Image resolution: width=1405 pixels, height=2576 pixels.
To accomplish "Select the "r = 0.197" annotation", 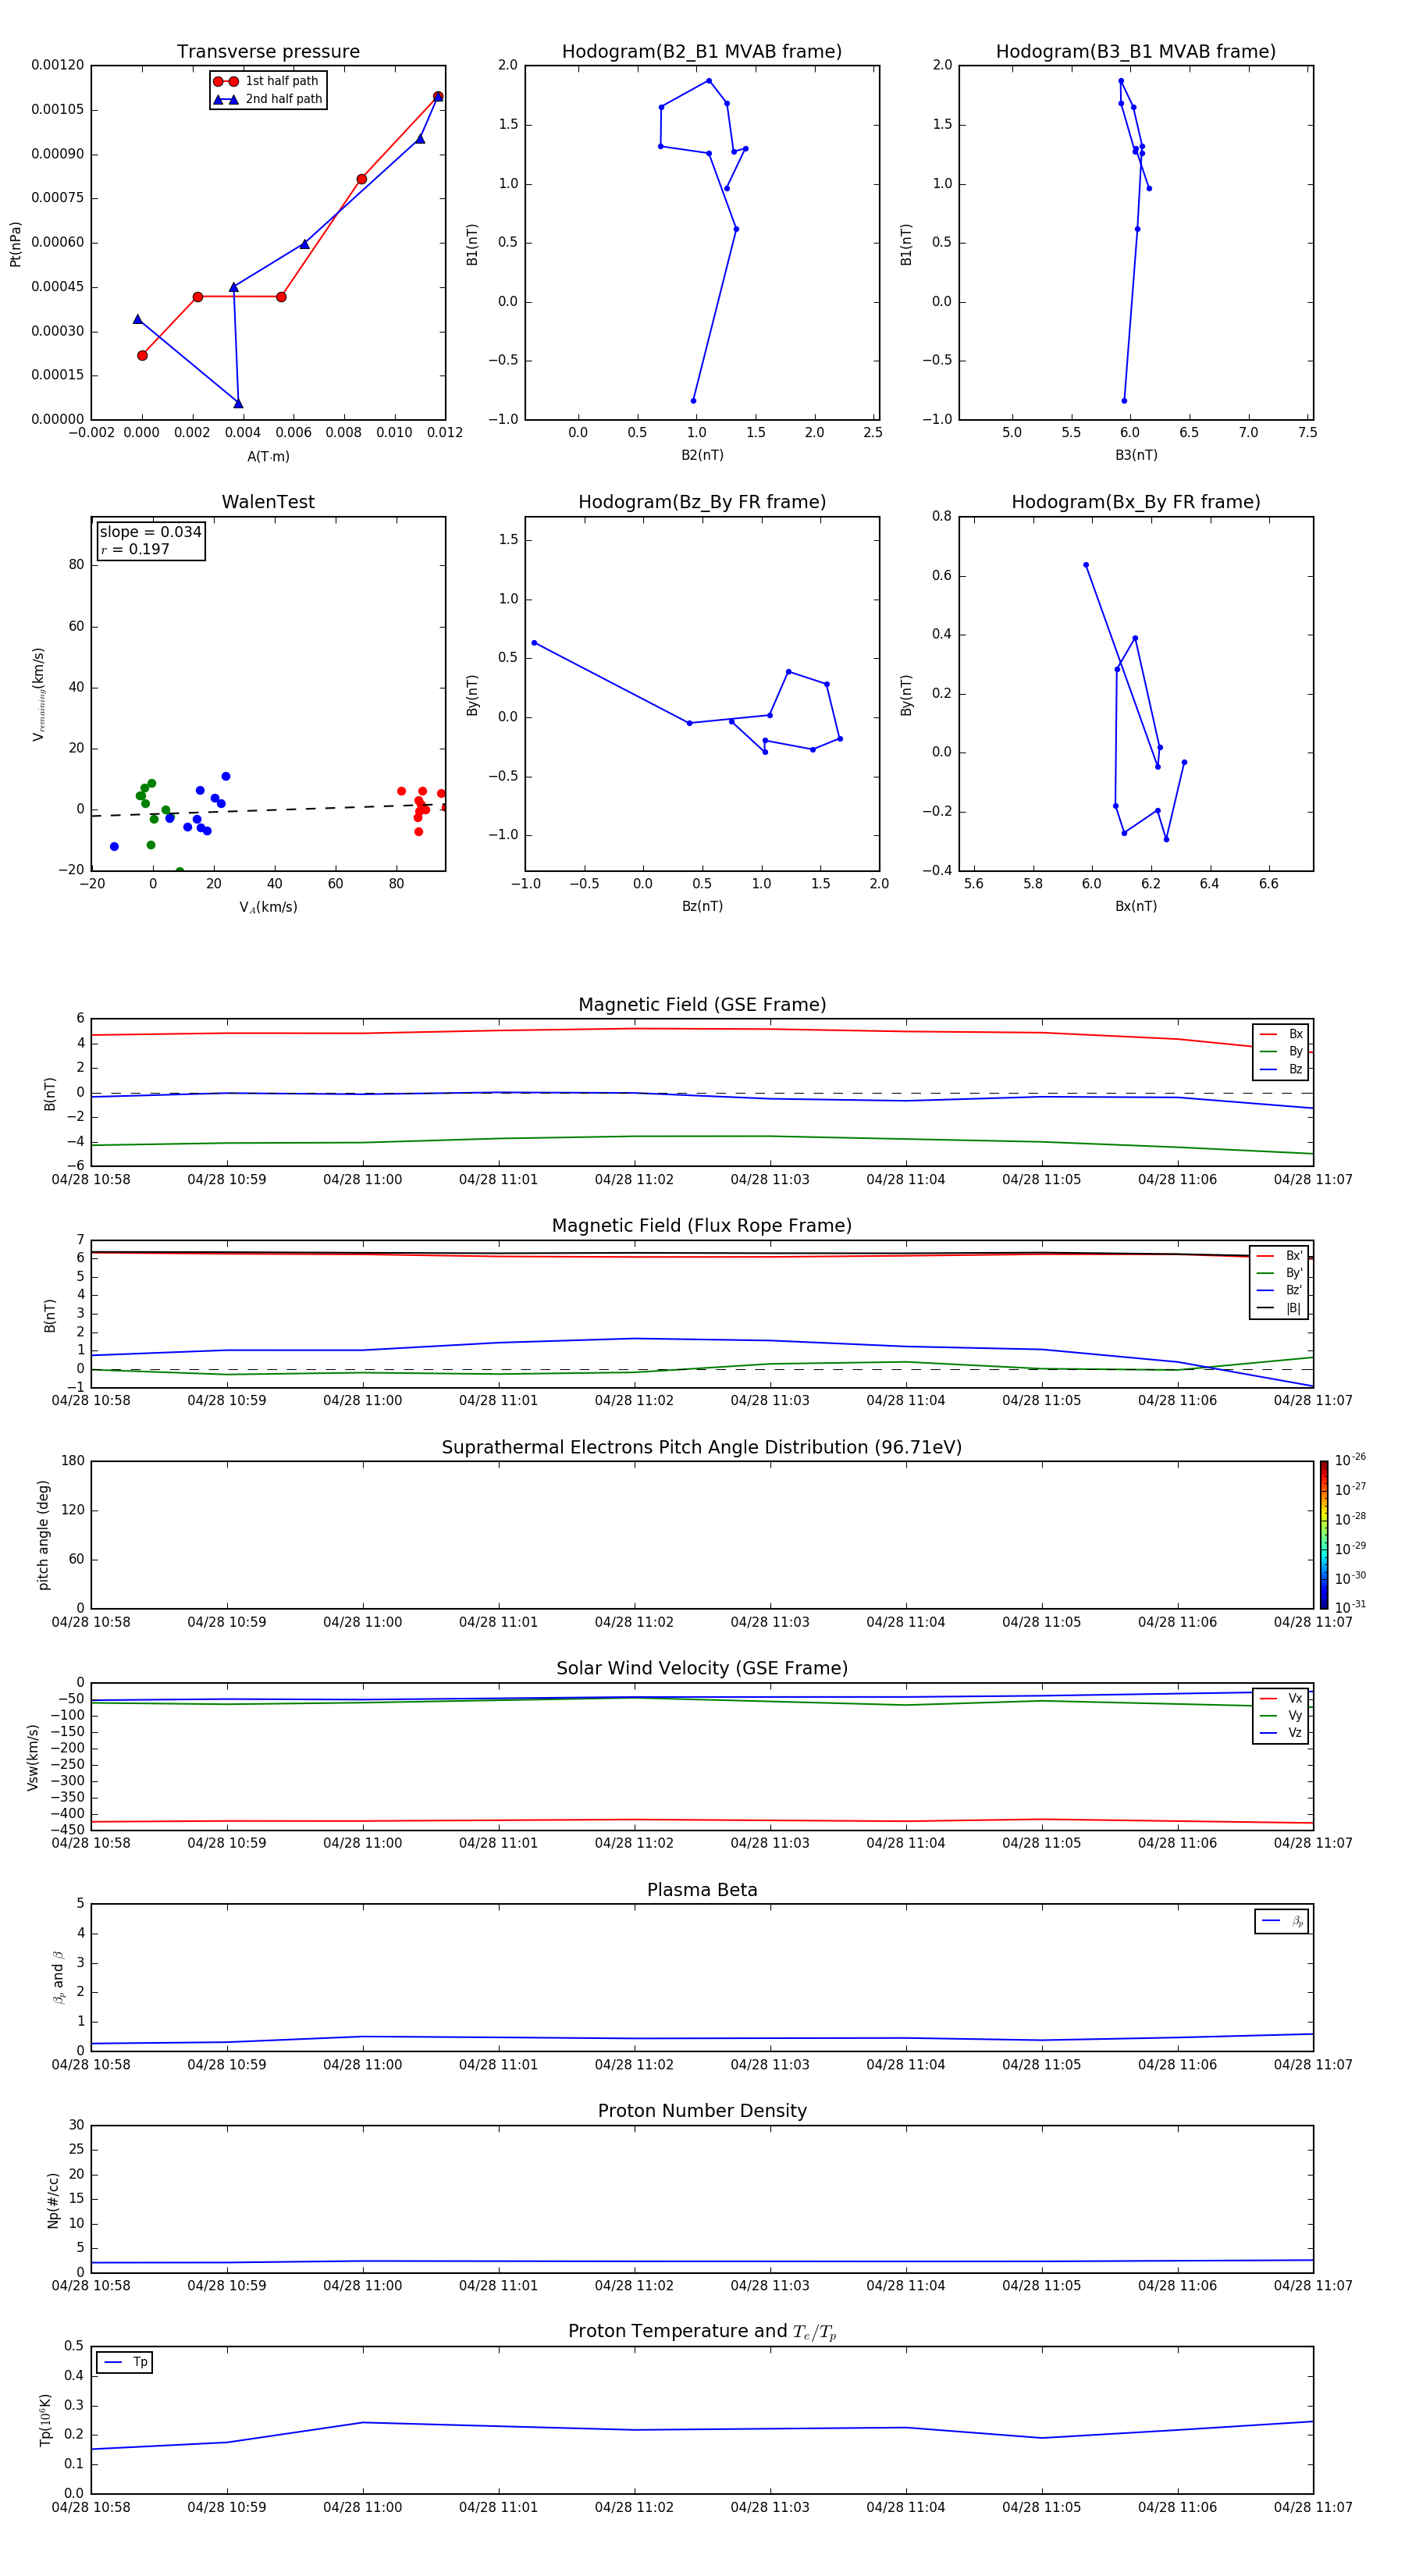I will [x=135, y=549].
